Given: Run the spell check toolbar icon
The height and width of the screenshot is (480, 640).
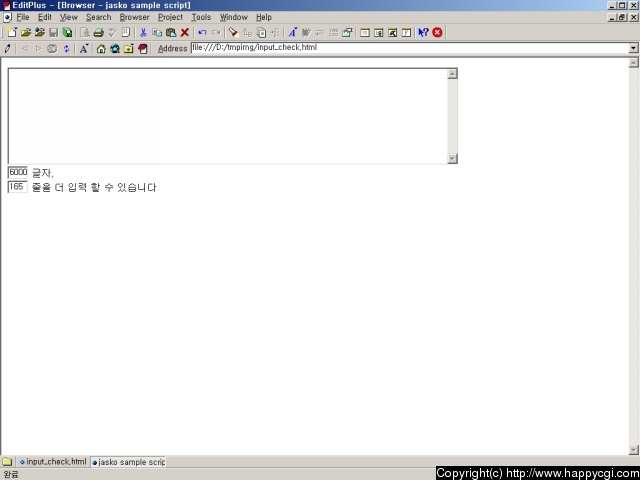Looking at the screenshot, I should pyautogui.click(x=112, y=32).
